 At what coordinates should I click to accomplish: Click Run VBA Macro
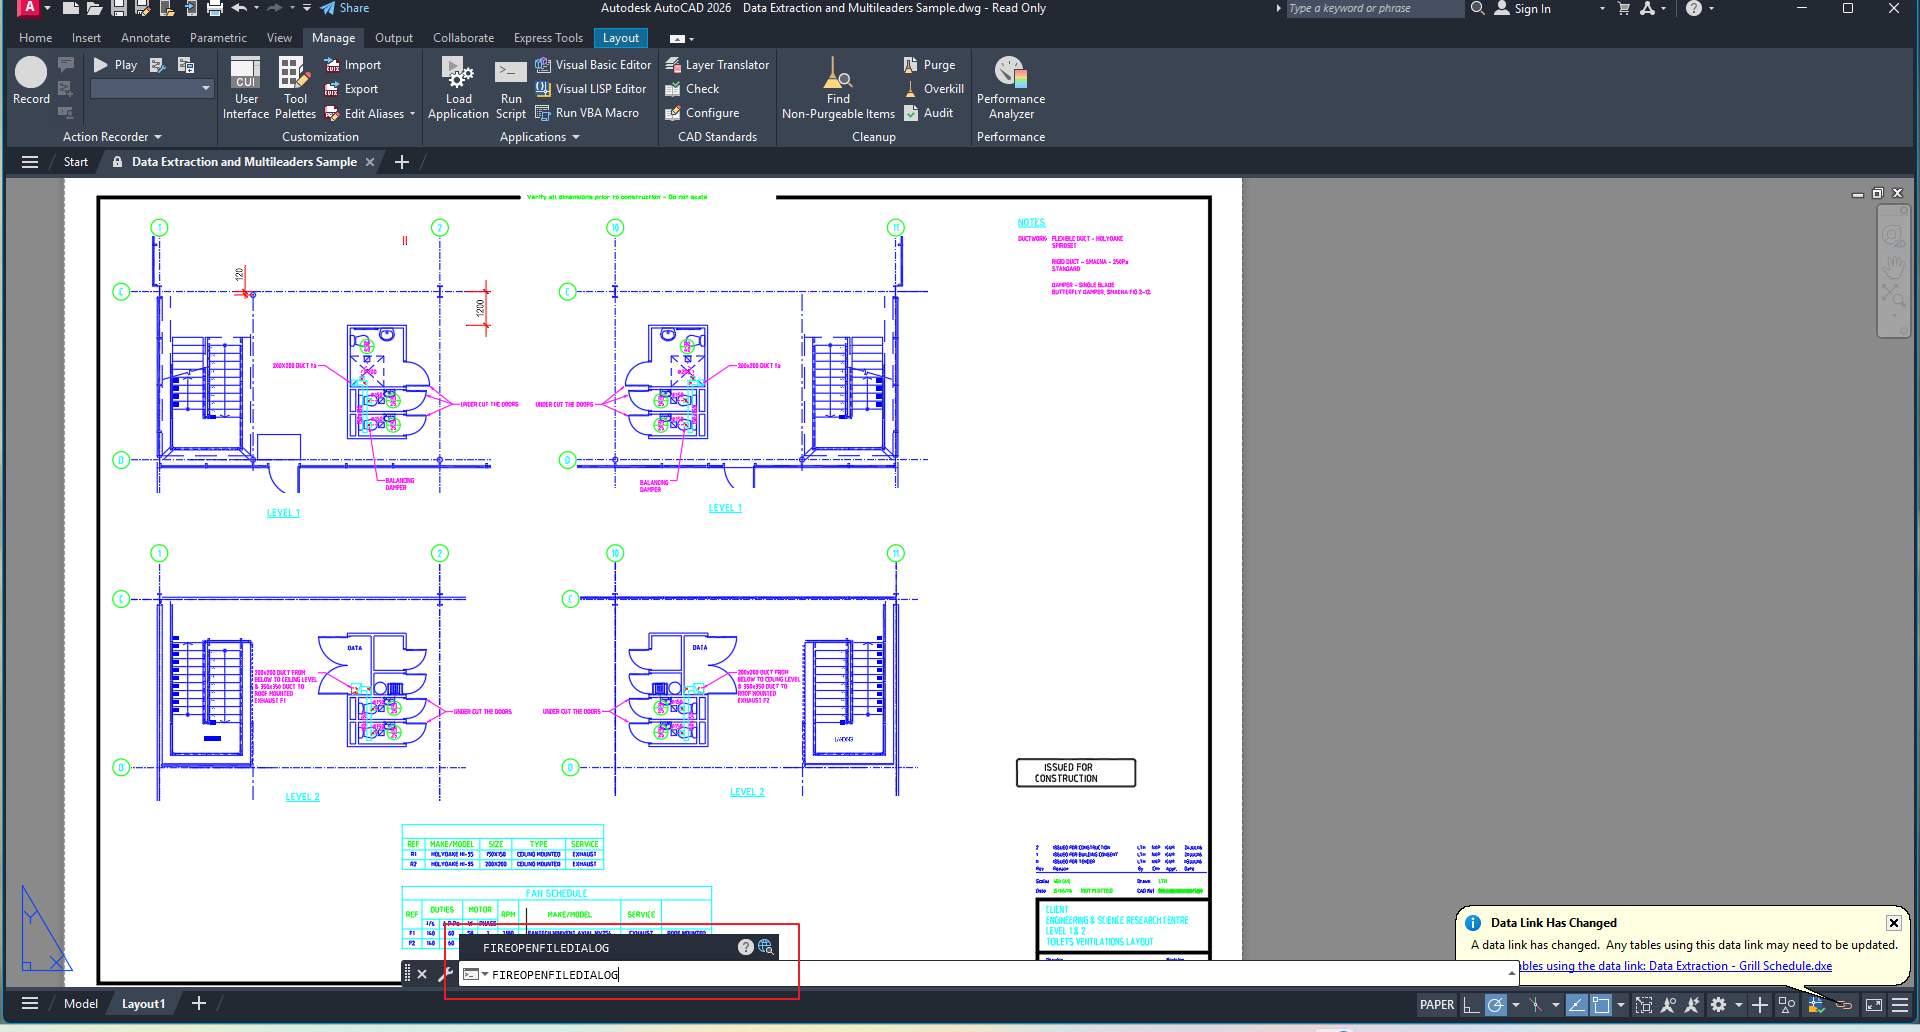click(587, 113)
